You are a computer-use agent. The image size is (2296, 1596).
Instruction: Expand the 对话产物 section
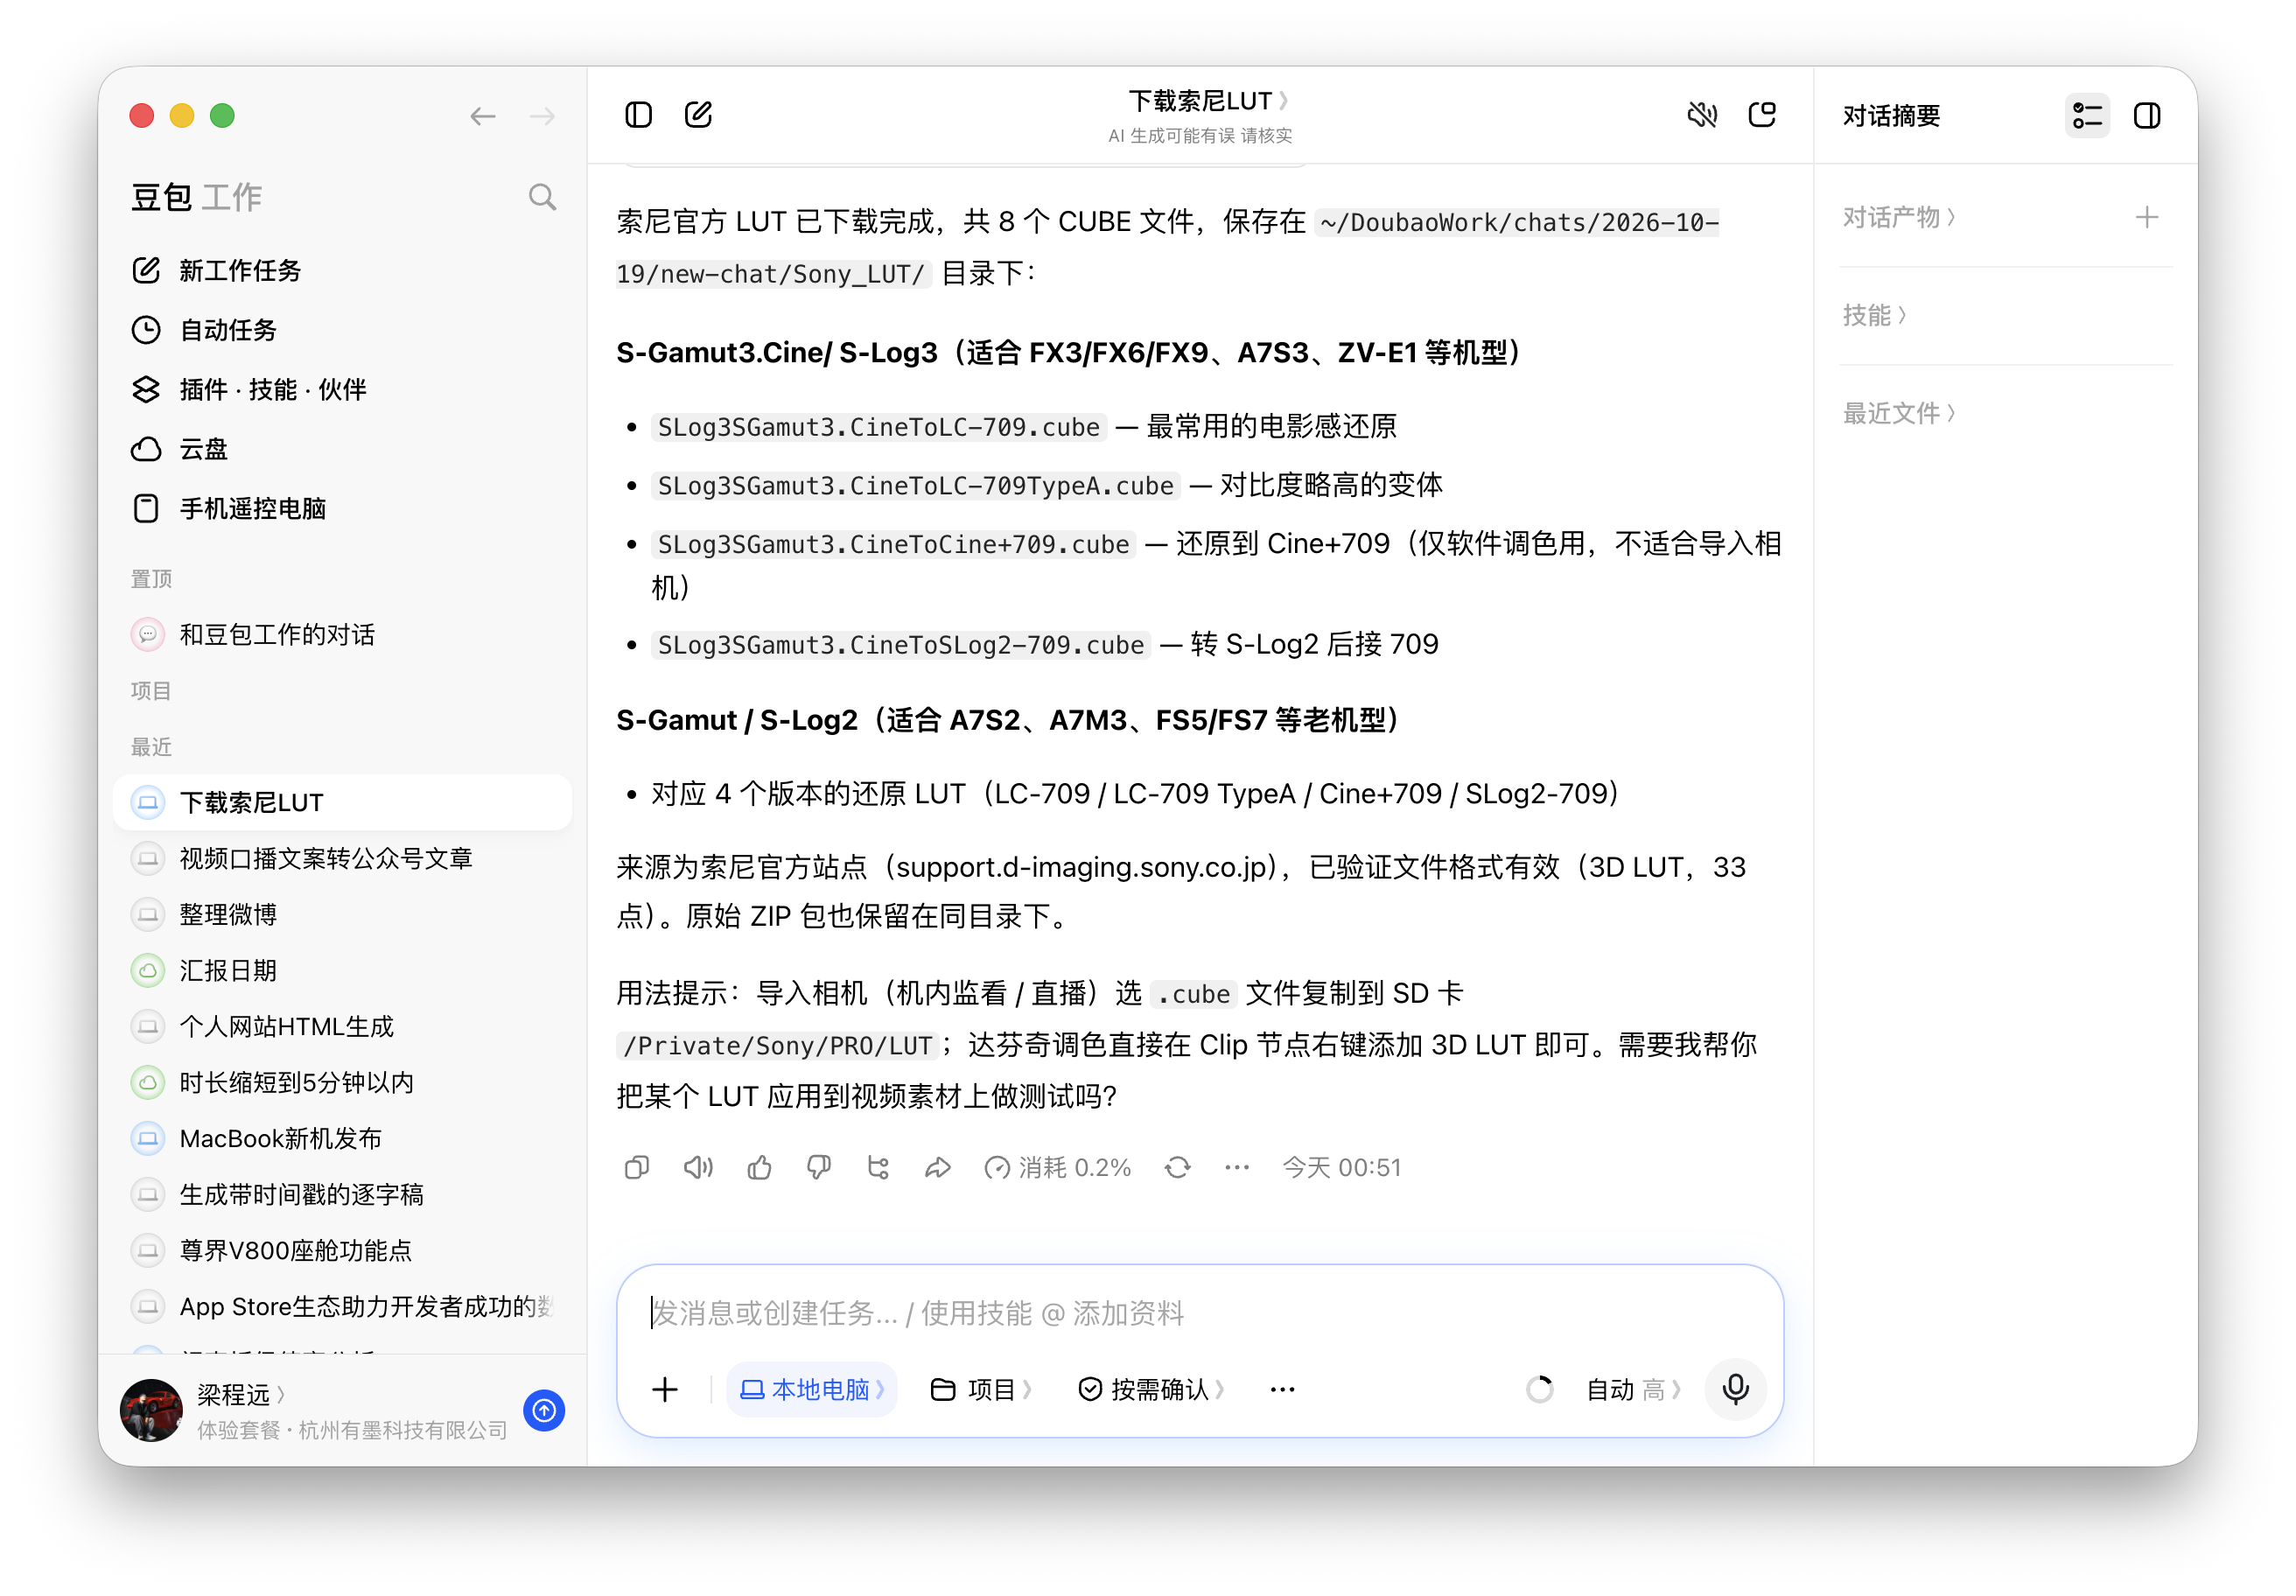click(x=1899, y=217)
